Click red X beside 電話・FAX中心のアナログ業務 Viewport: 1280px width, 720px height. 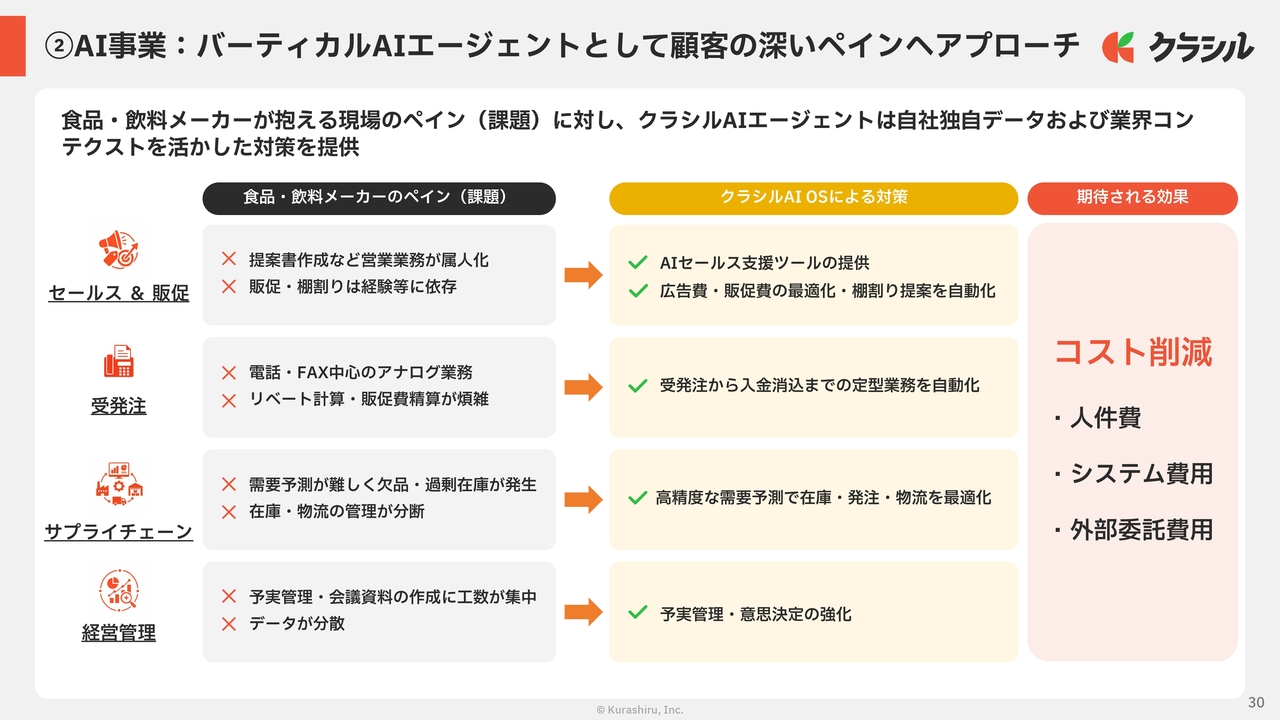click(229, 373)
